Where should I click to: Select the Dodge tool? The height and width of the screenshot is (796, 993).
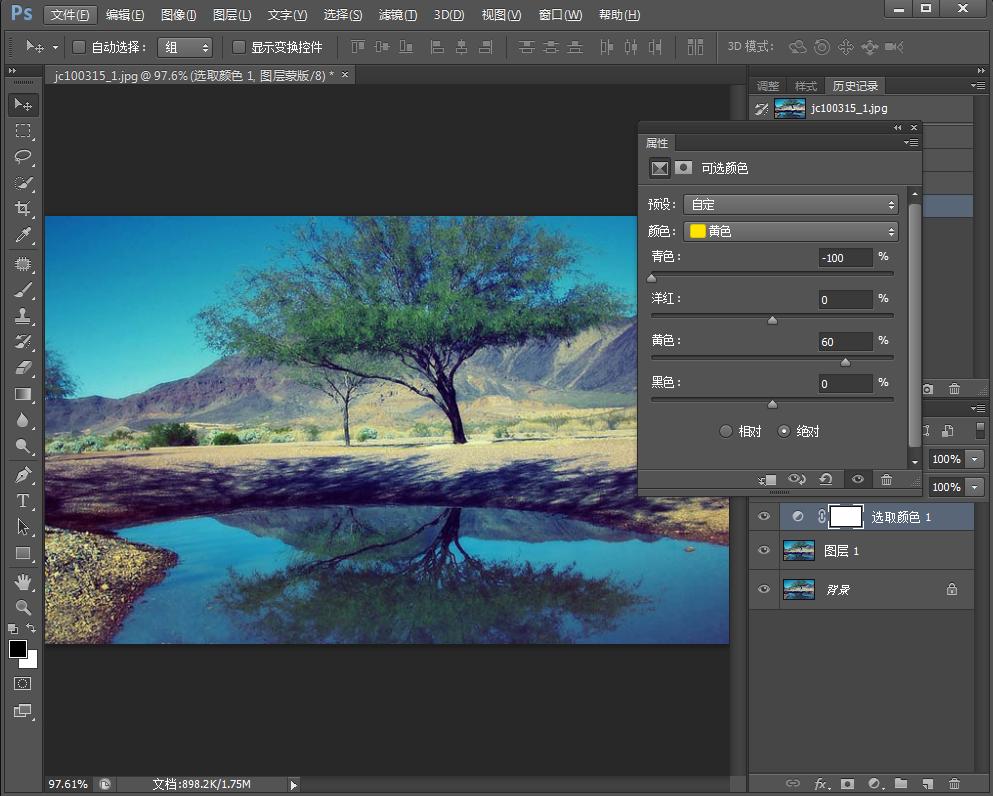[x=23, y=446]
